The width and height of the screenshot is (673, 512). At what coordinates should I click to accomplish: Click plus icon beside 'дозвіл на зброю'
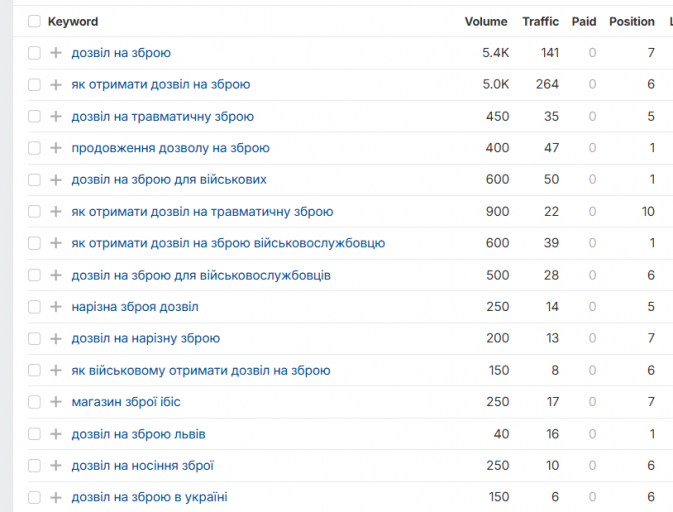(x=56, y=53)
